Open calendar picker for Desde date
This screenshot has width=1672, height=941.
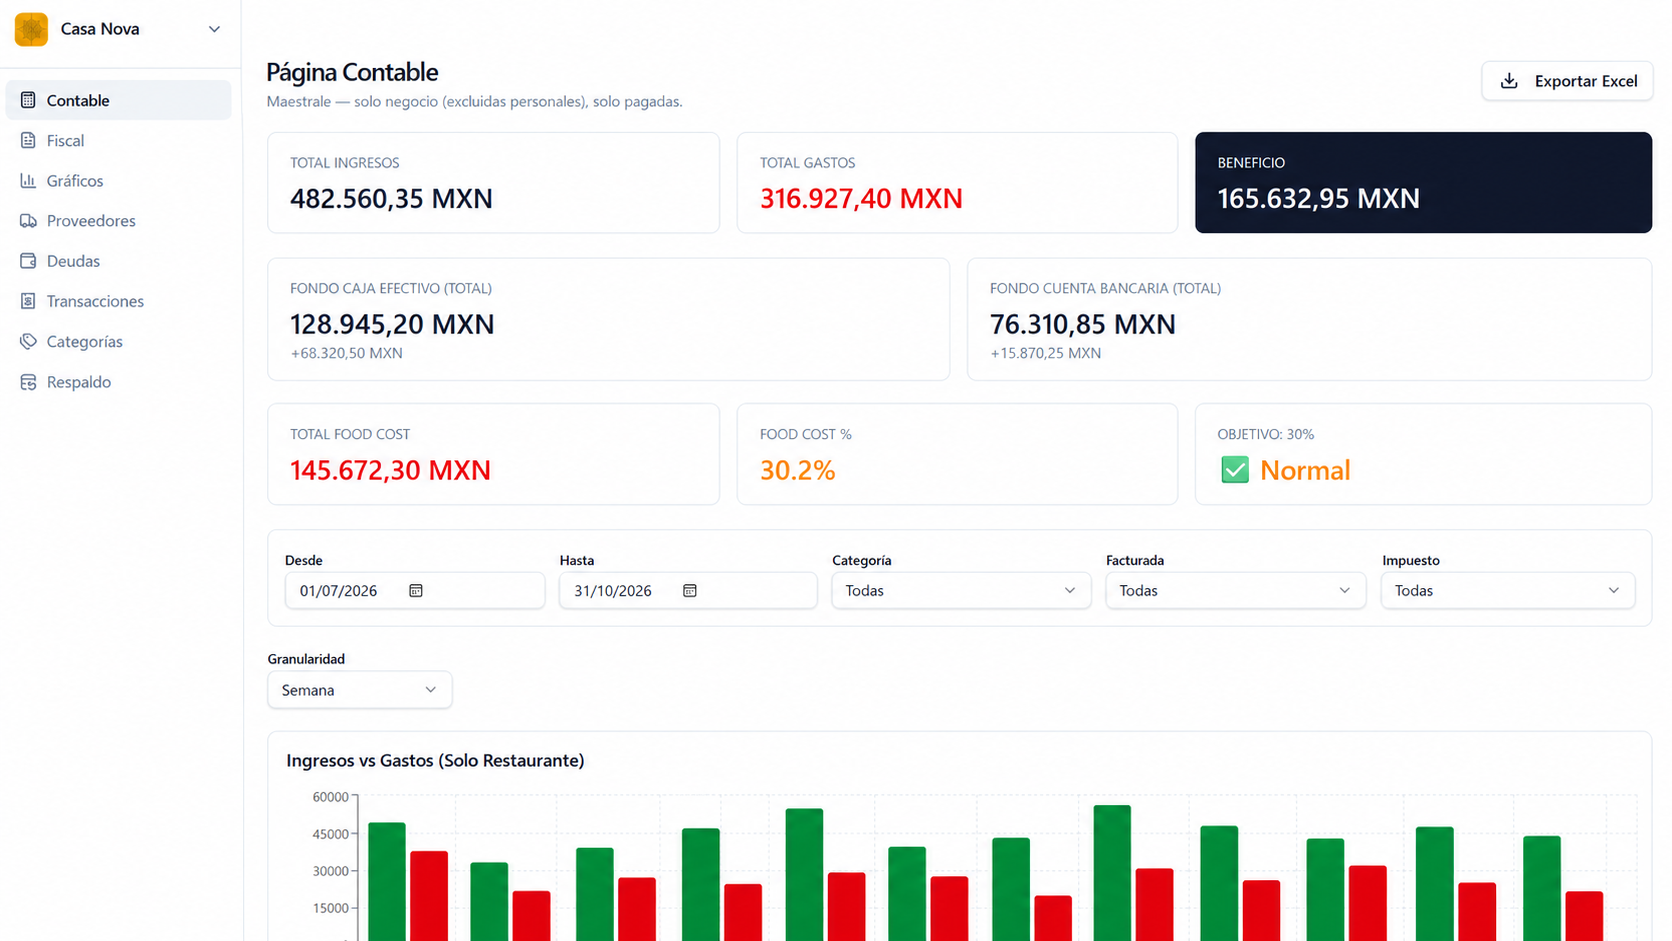pyautogui.click(x=416, y=591)
